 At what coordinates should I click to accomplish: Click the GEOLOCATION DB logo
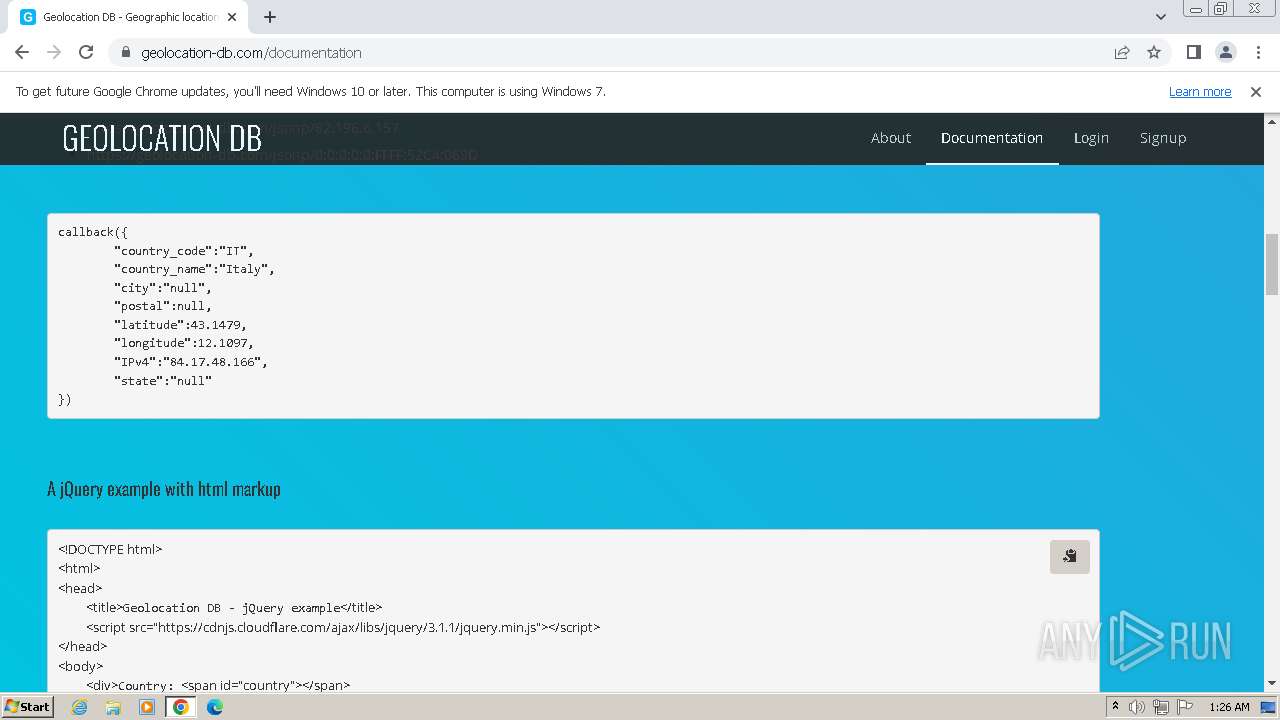coord(162,138)
